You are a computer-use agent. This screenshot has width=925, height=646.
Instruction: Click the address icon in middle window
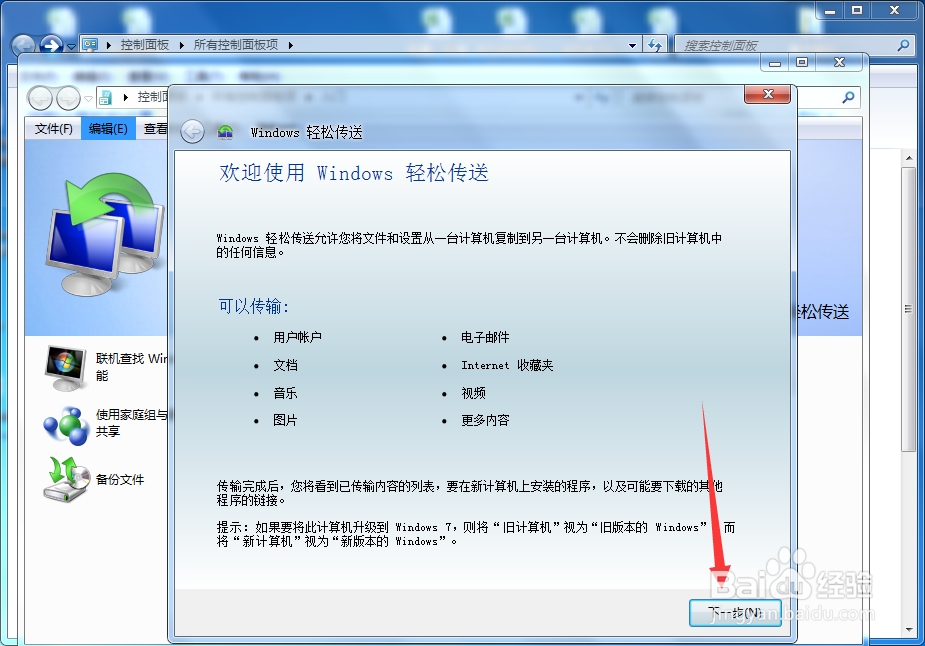(106, 98)
